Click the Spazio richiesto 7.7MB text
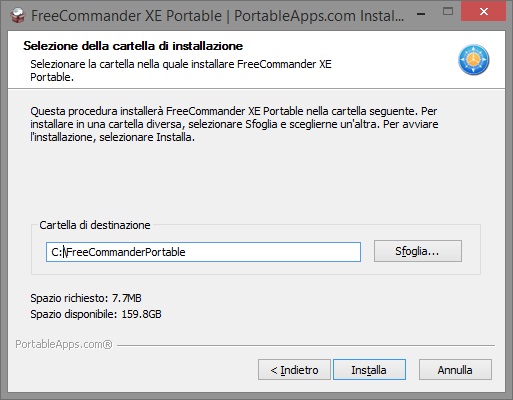 click(86, 298)
